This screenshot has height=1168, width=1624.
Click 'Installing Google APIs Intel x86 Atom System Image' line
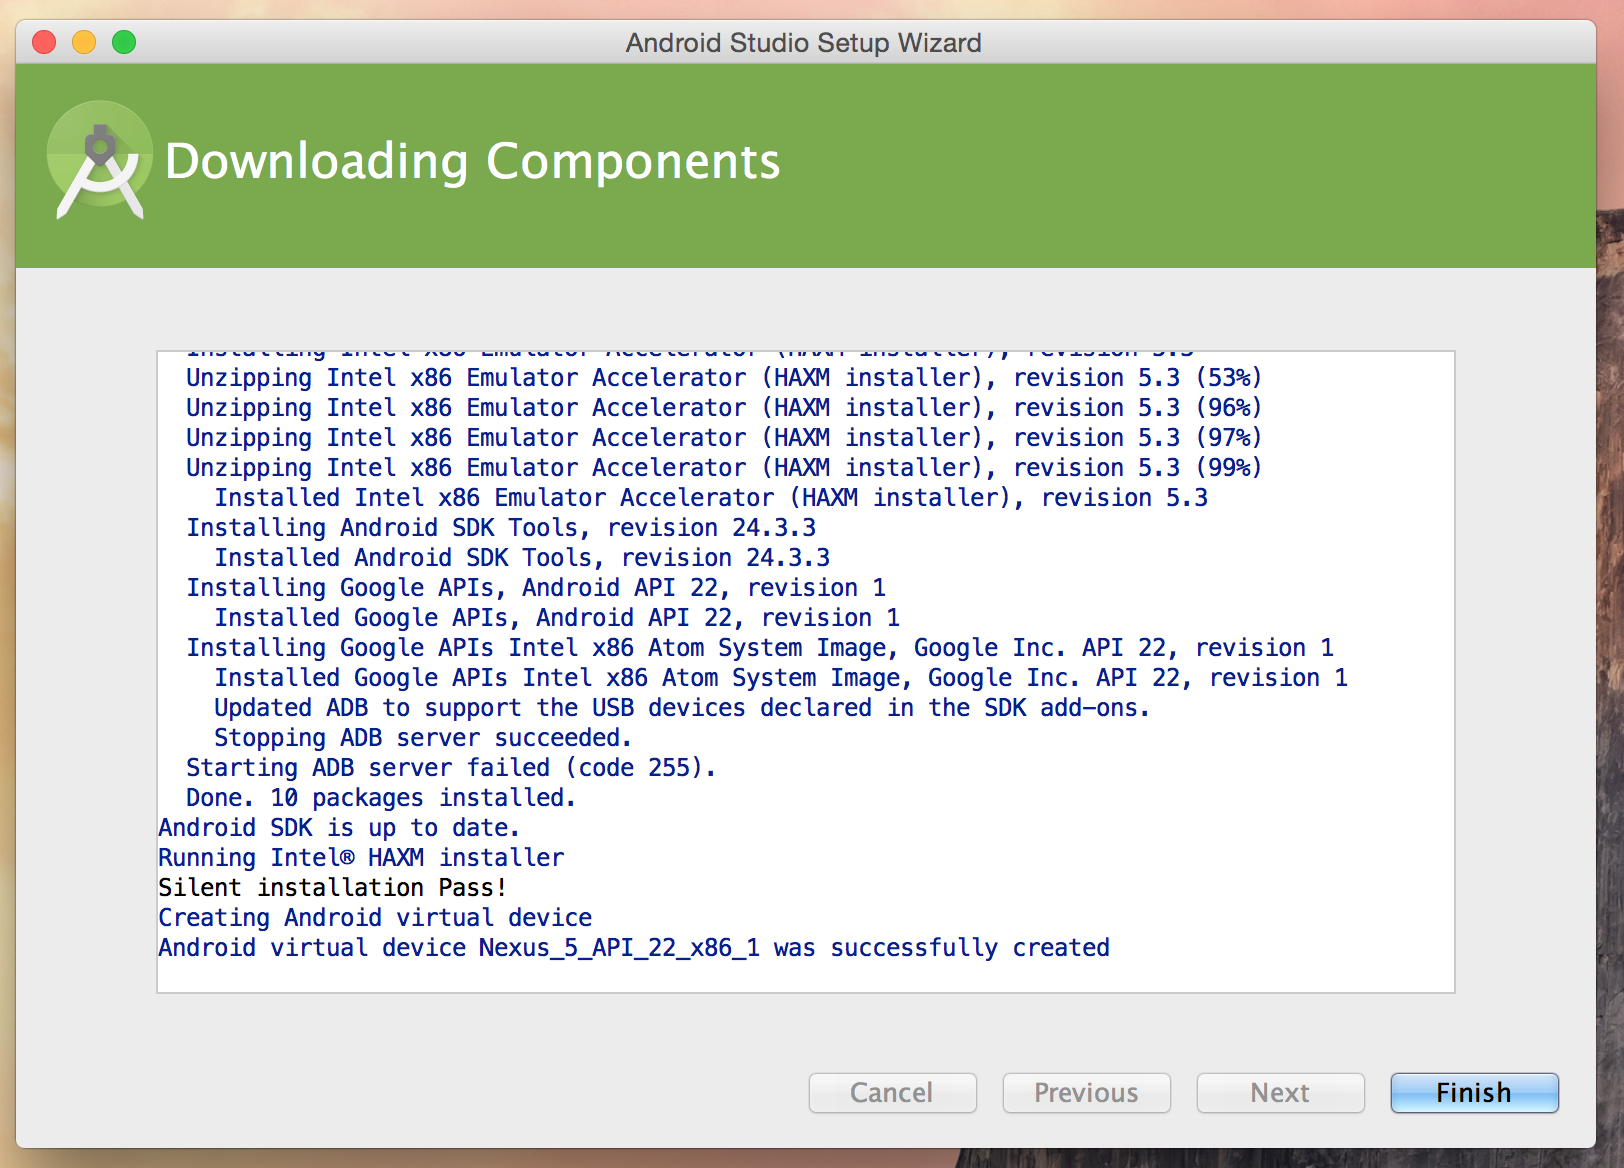click(x=760, y=648)
